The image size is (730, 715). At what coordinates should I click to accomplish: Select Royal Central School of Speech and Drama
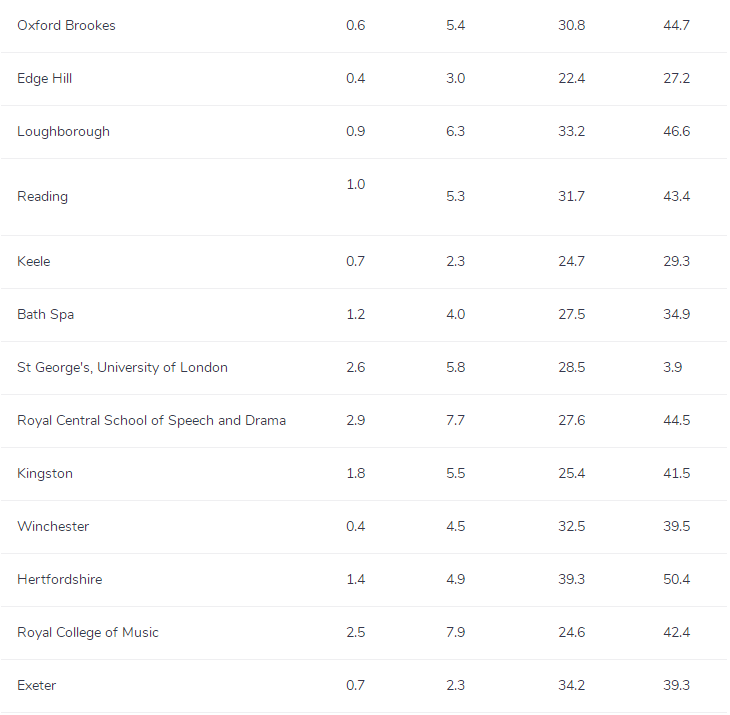[x=151, y=420]
